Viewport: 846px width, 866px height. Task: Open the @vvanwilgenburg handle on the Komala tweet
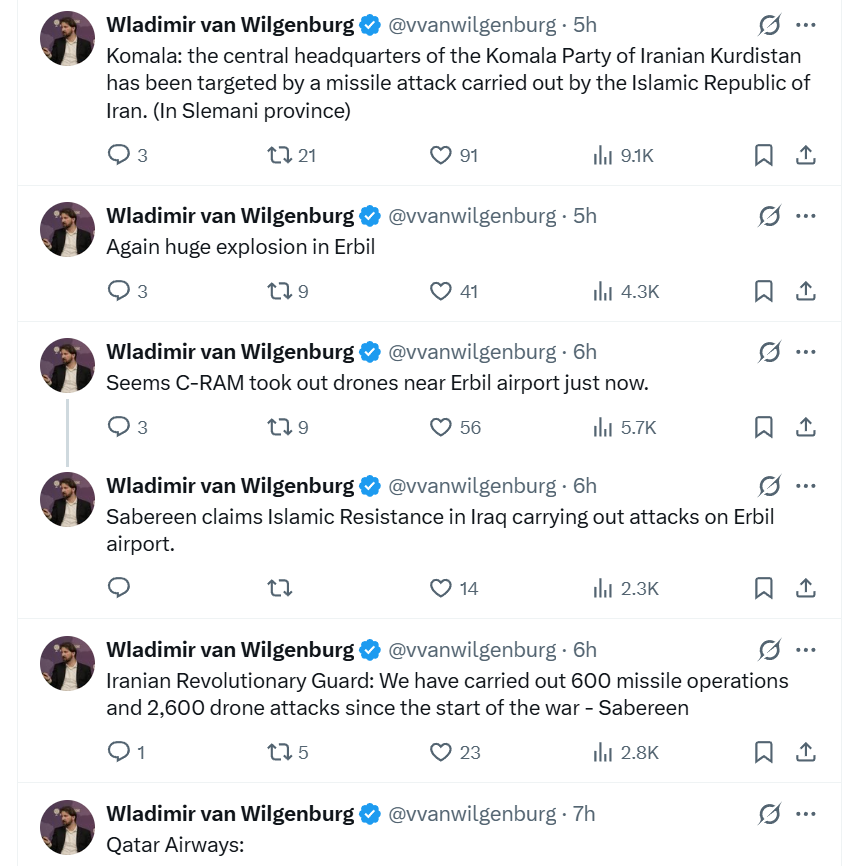click(x=472, y=24)
